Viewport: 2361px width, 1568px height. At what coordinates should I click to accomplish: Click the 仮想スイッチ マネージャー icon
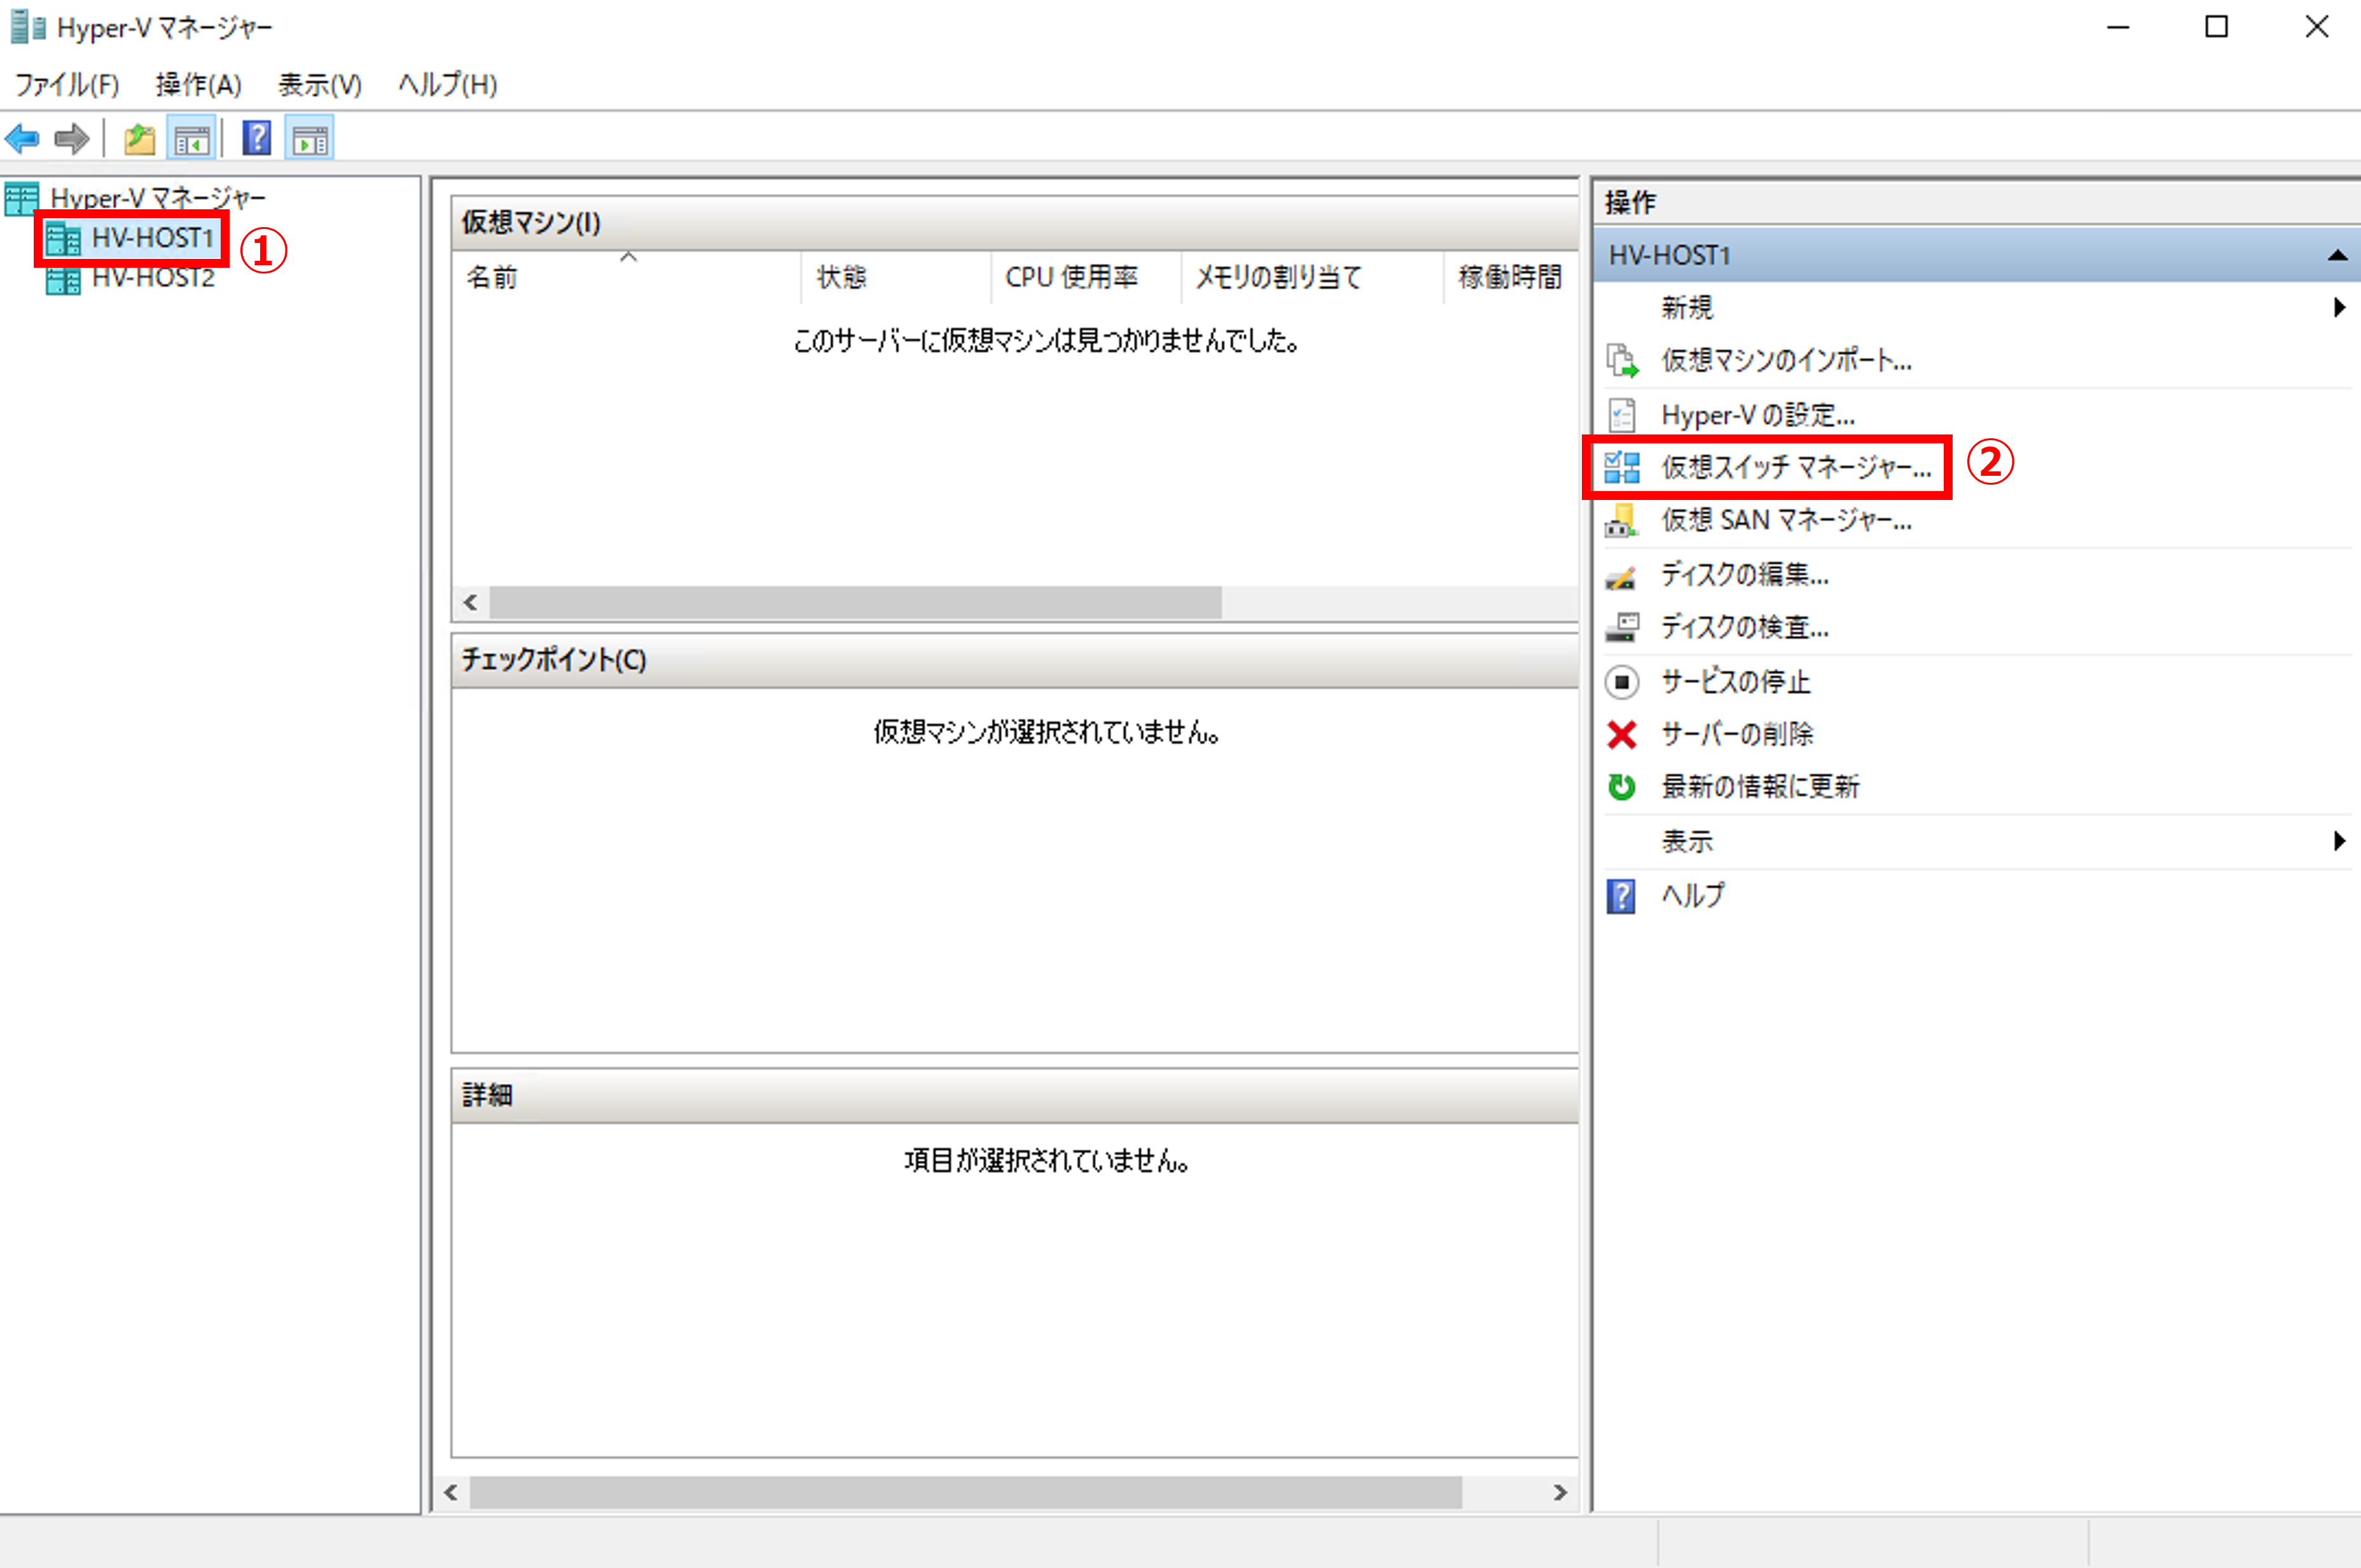[x=1621, y=467]
